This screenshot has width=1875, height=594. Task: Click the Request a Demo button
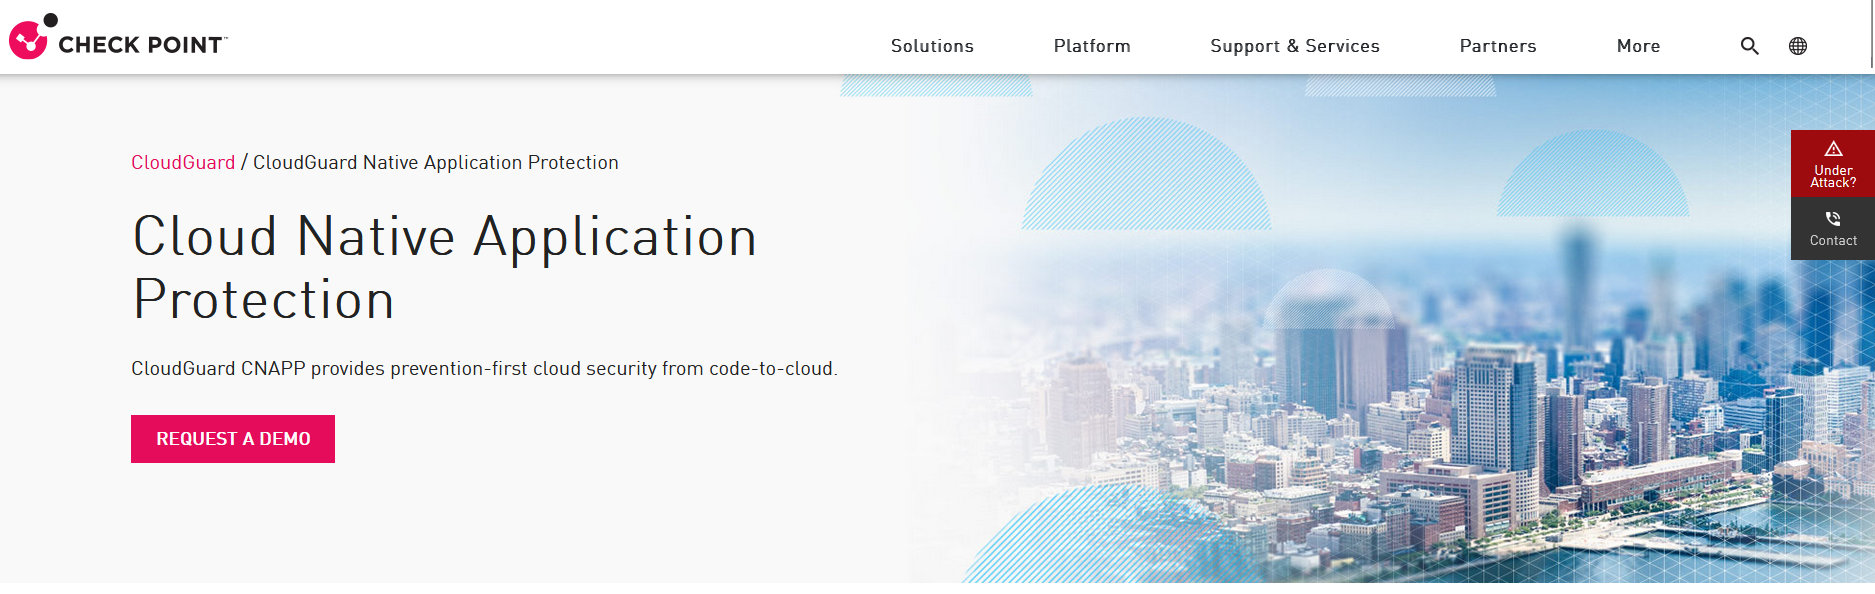tap(233, 439)
